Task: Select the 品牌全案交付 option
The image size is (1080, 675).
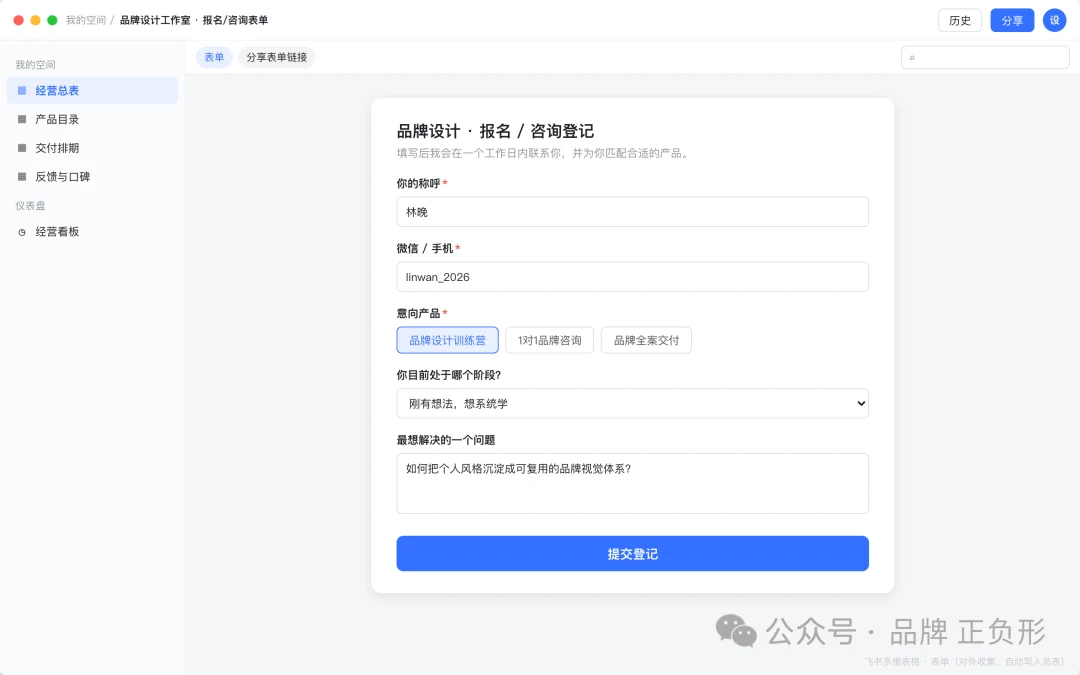Action: pos(646,340)
